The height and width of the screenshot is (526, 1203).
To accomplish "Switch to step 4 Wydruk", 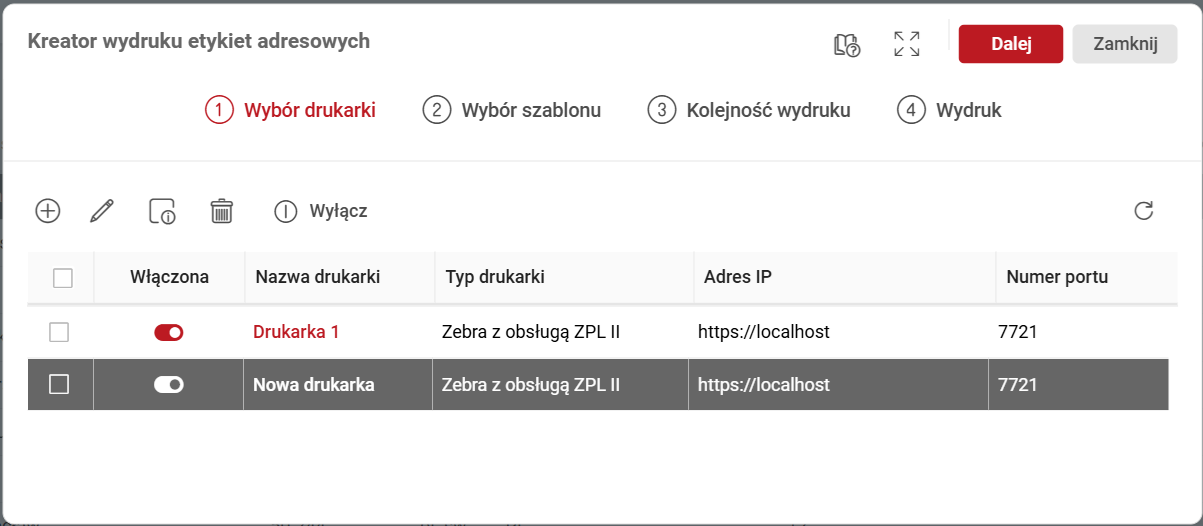I will click(949, 110).
